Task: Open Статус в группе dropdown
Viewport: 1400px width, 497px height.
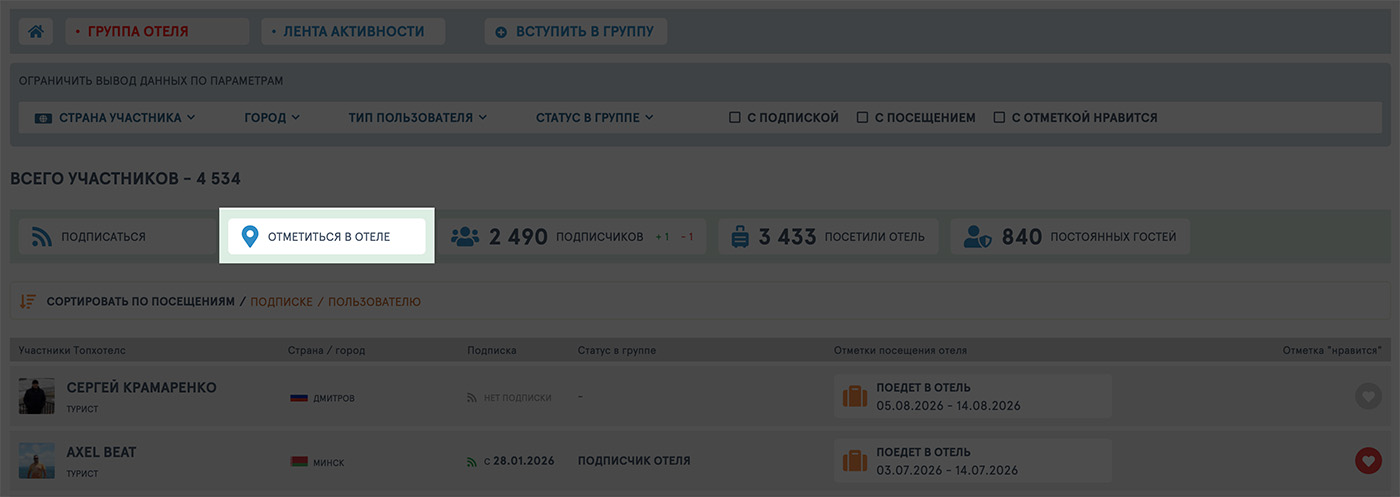Action: coord(594,118)
